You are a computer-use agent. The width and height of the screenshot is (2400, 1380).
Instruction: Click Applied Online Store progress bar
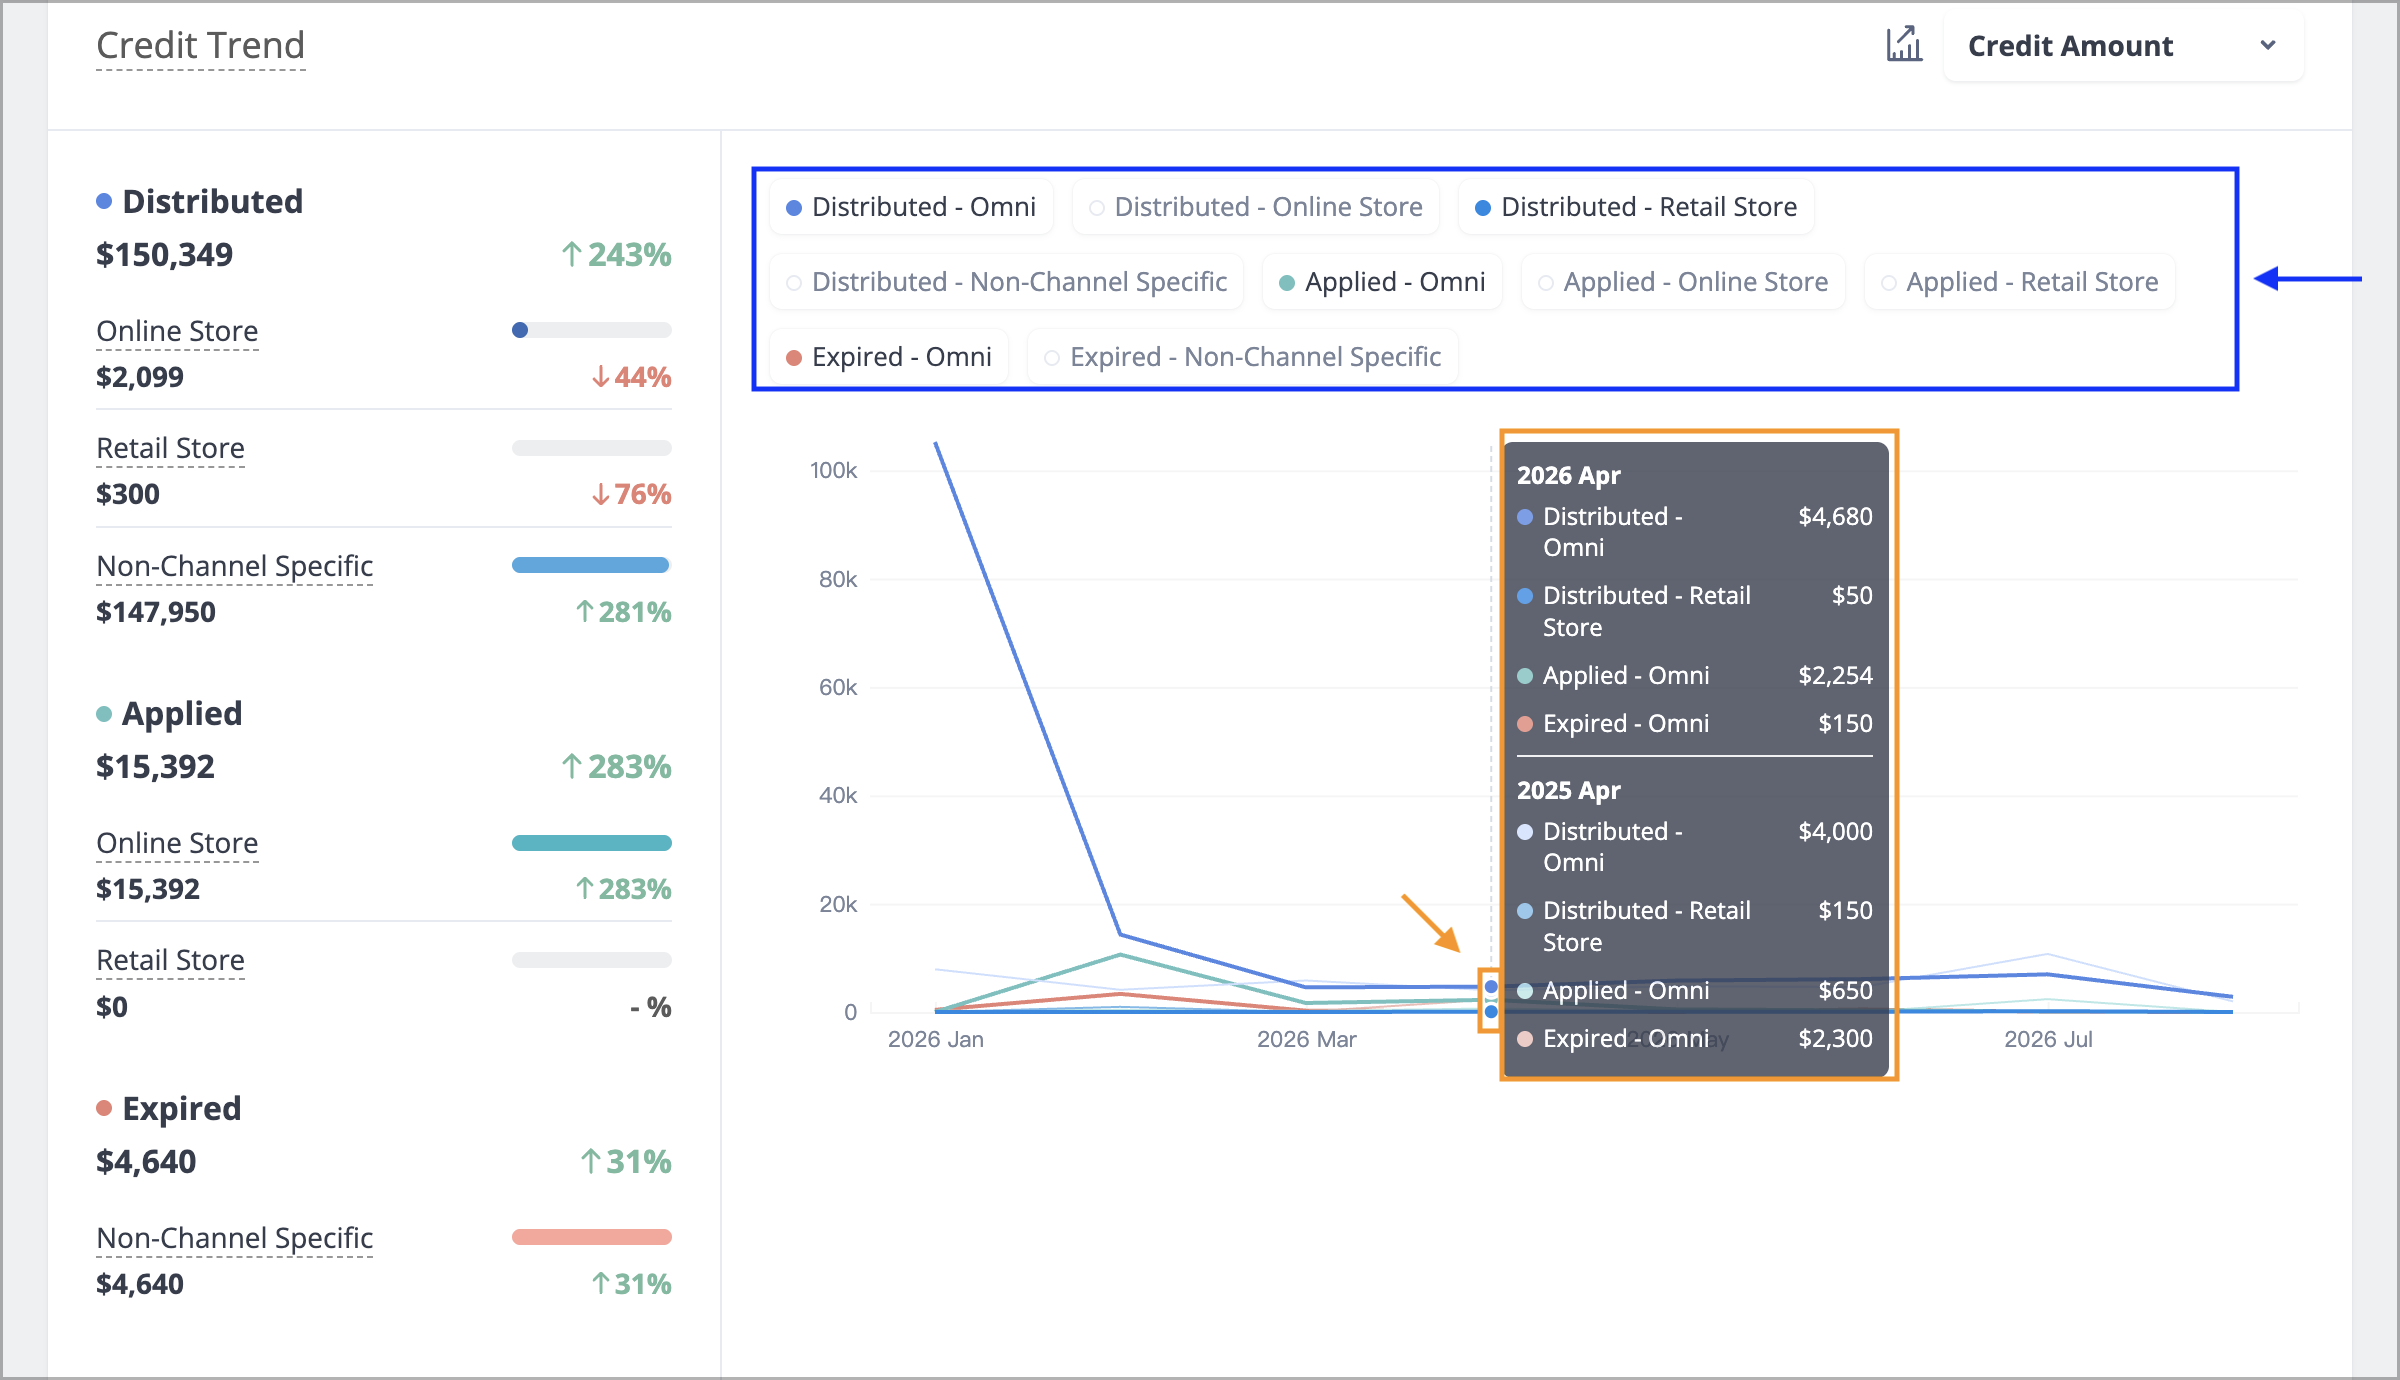591,843
